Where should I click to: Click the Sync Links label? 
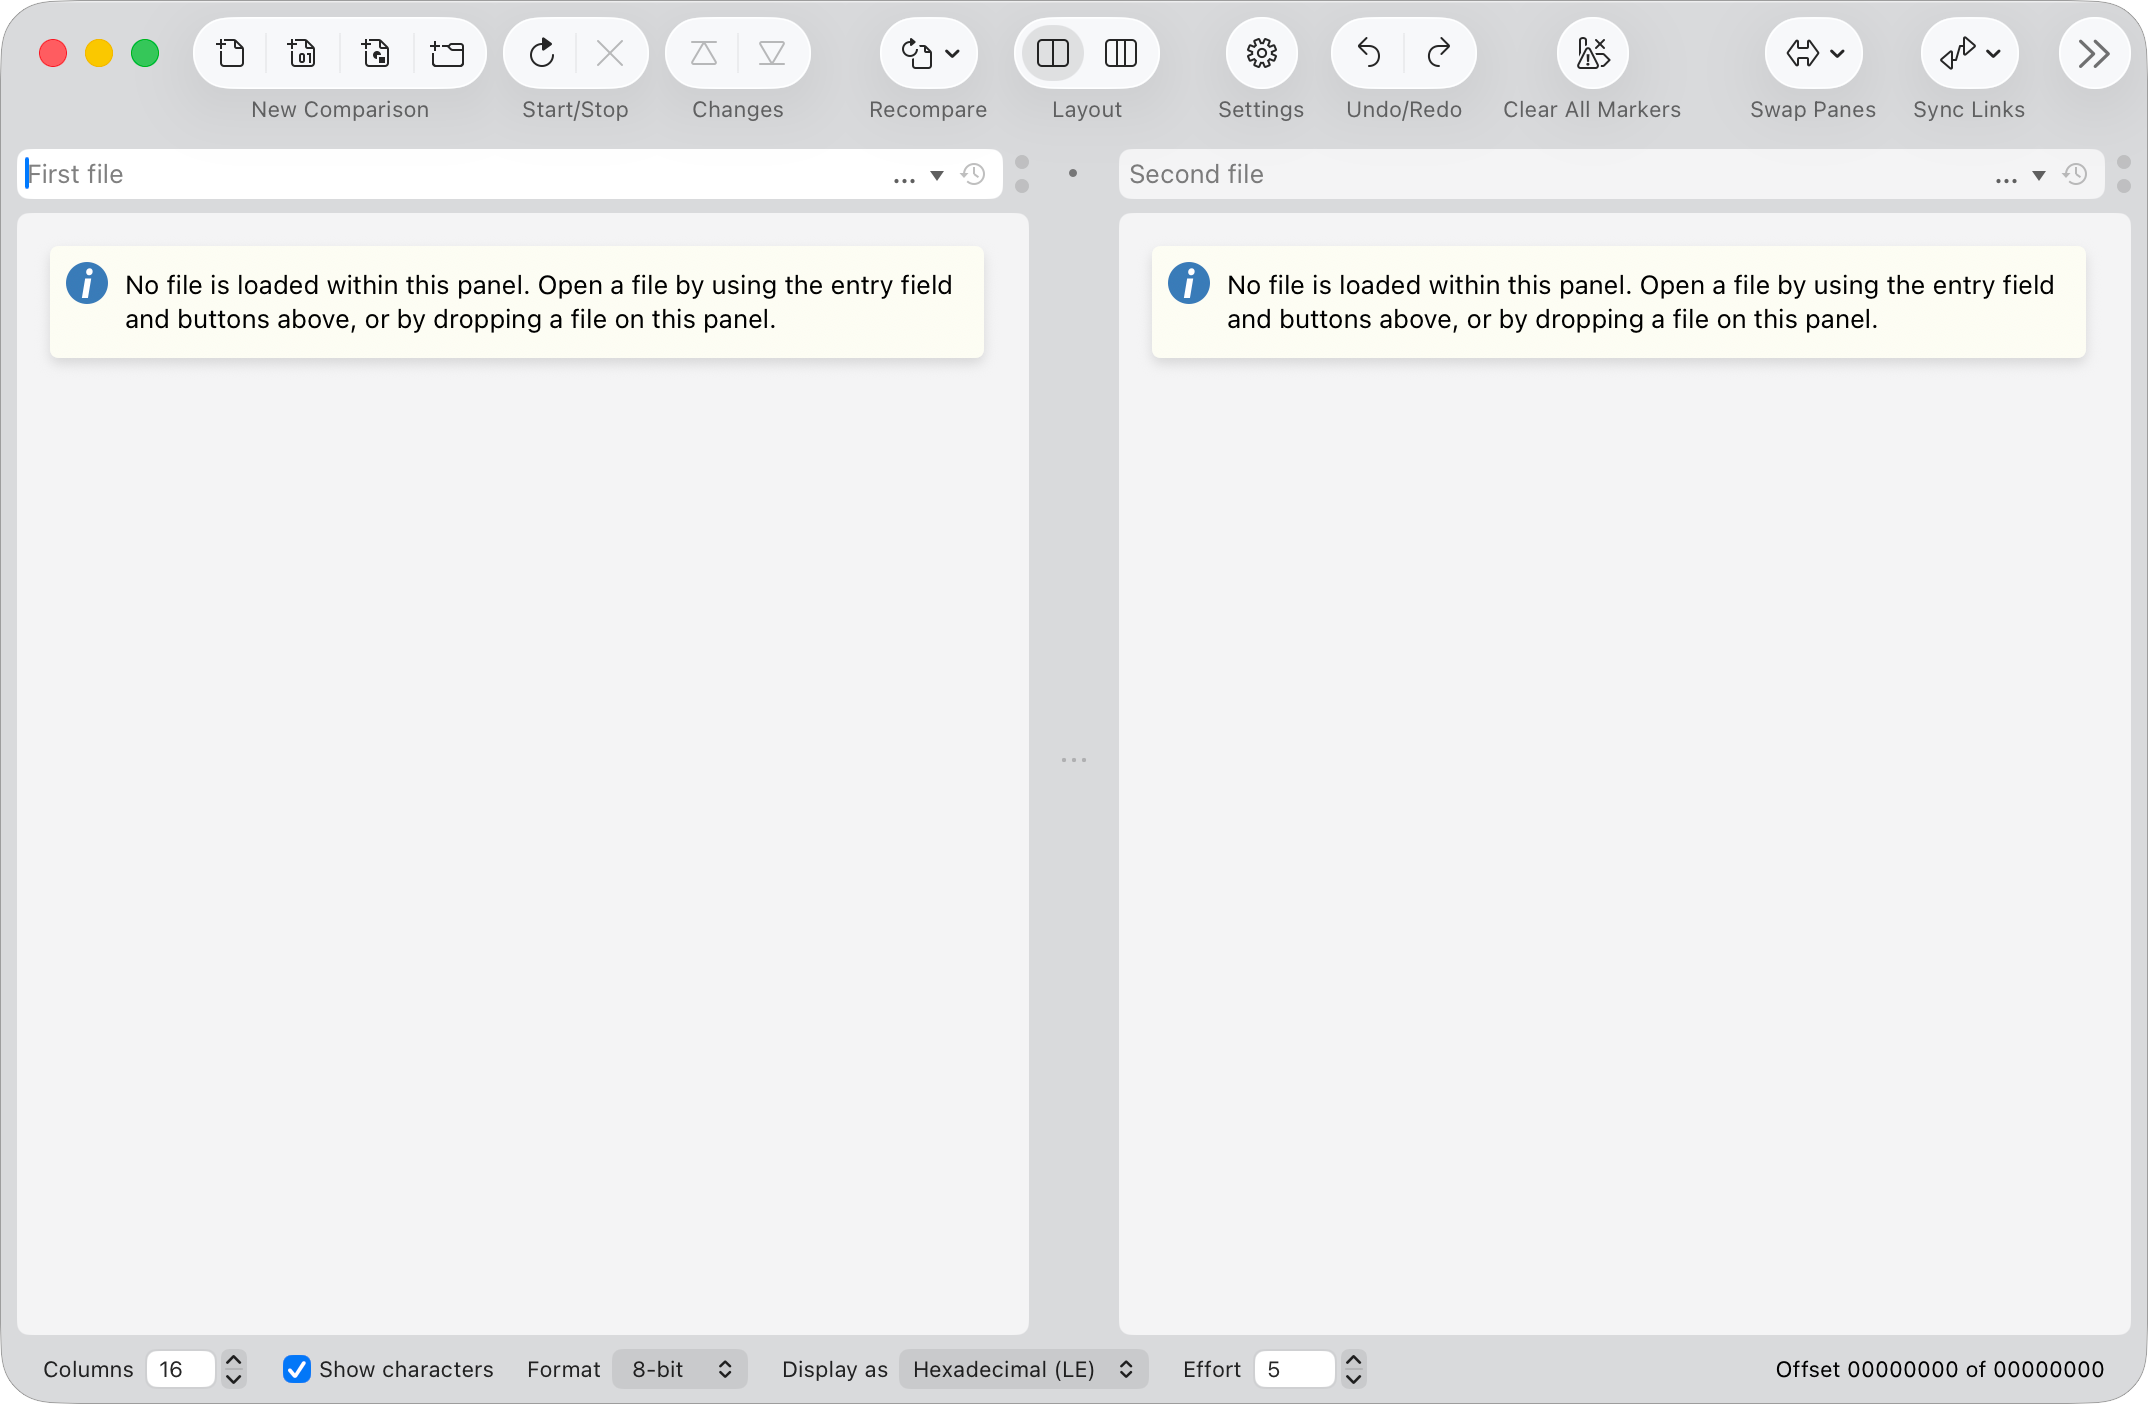pos(1969,110)
